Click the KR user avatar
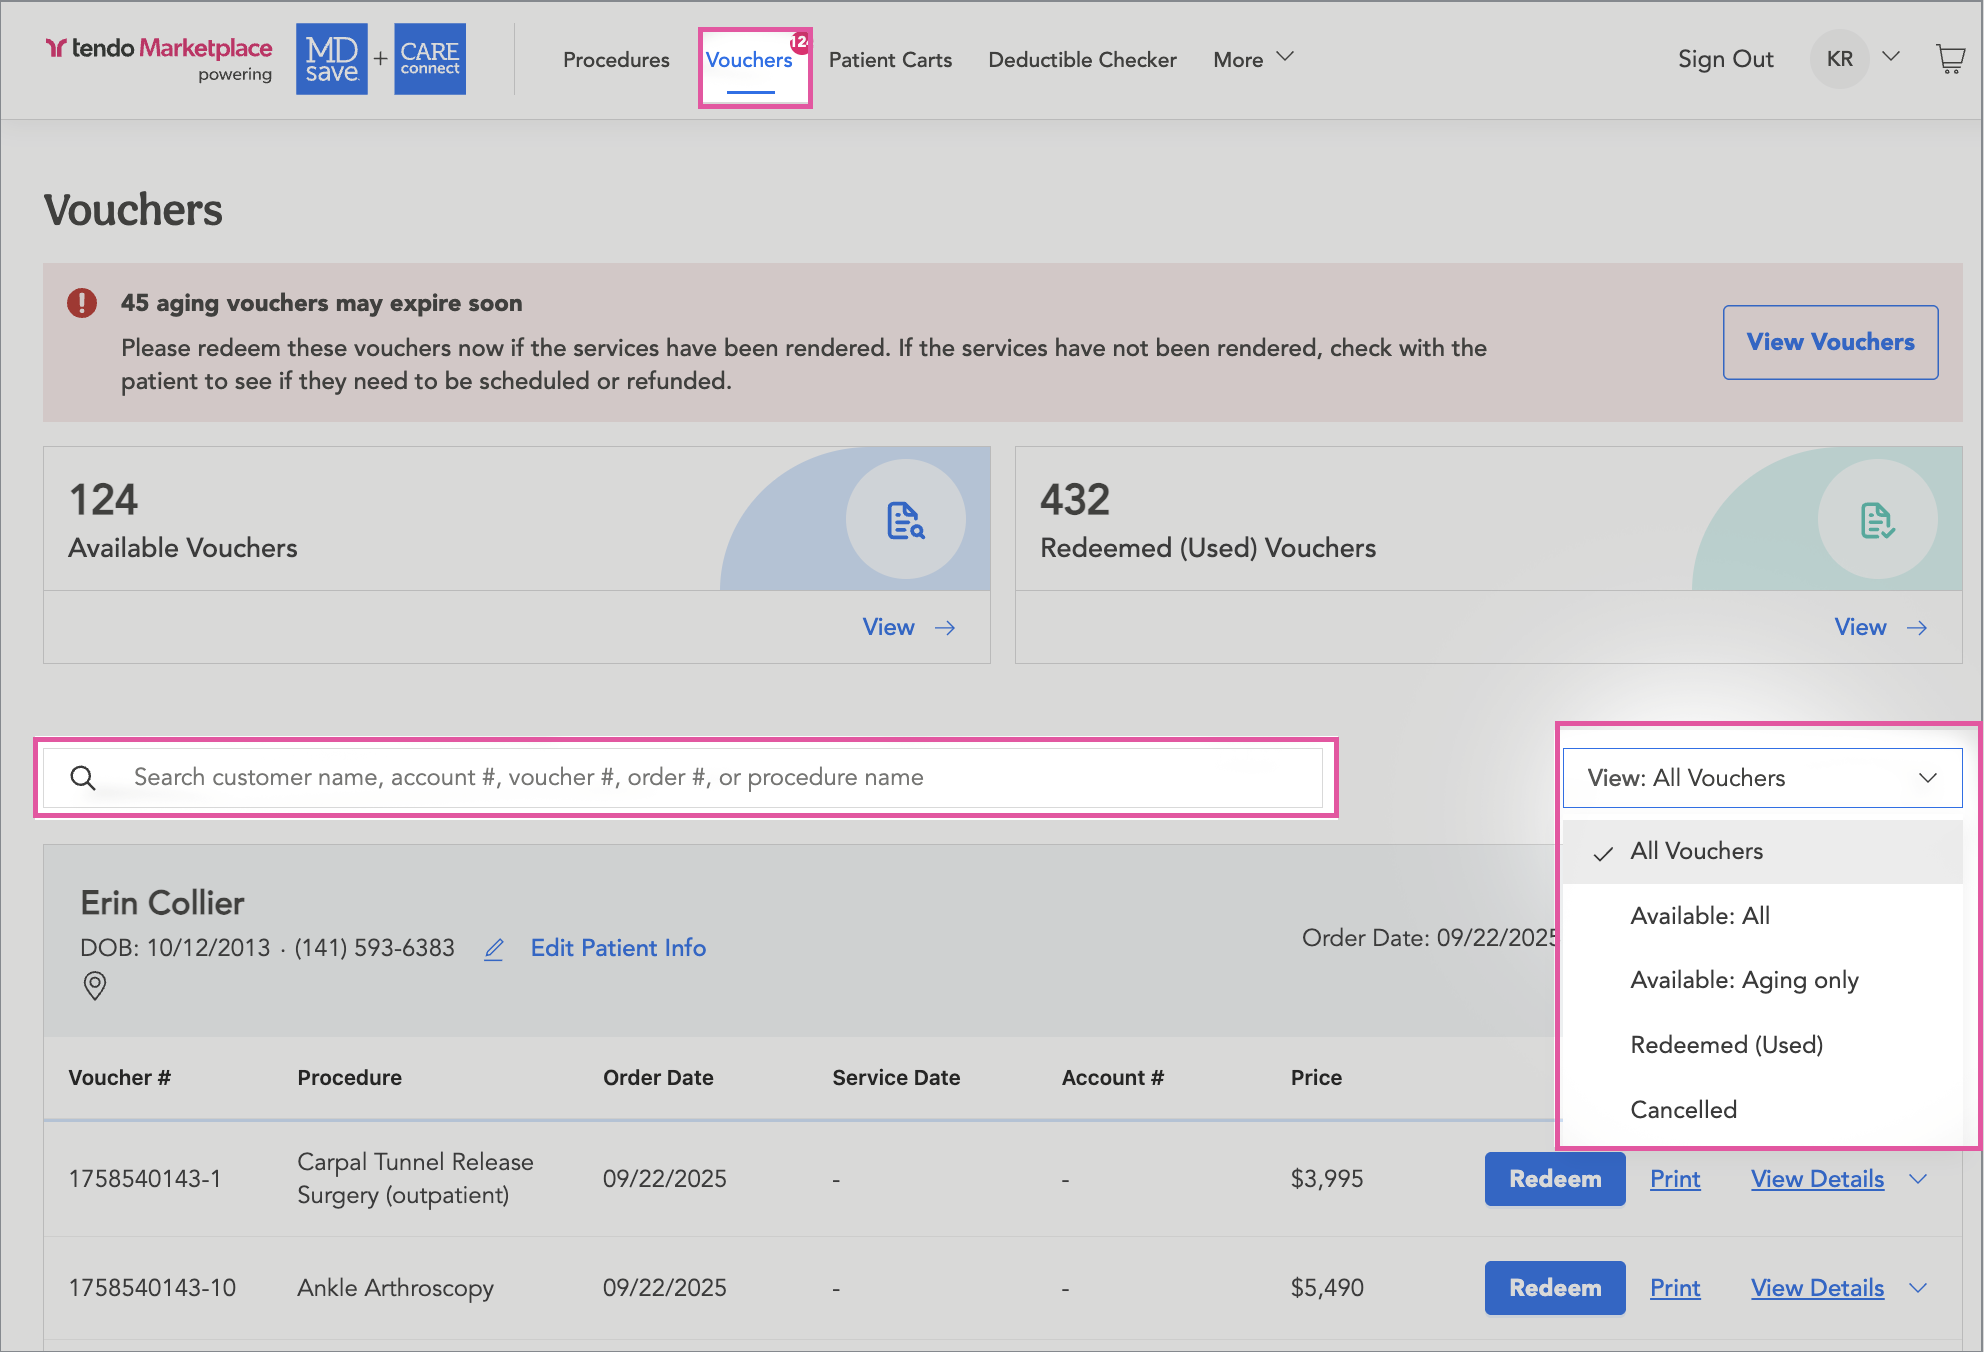The height and width of the screenshot is (1352, 1984). click(x=1839, y=59)
